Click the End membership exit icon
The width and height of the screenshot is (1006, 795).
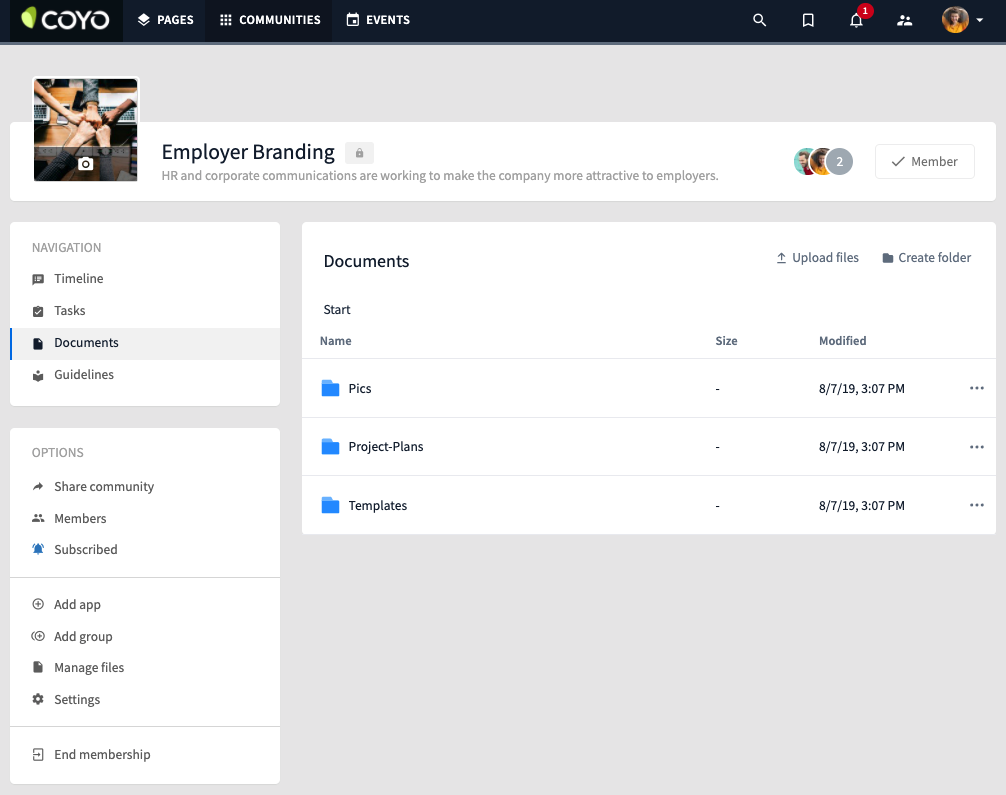[x=38, y=755]
